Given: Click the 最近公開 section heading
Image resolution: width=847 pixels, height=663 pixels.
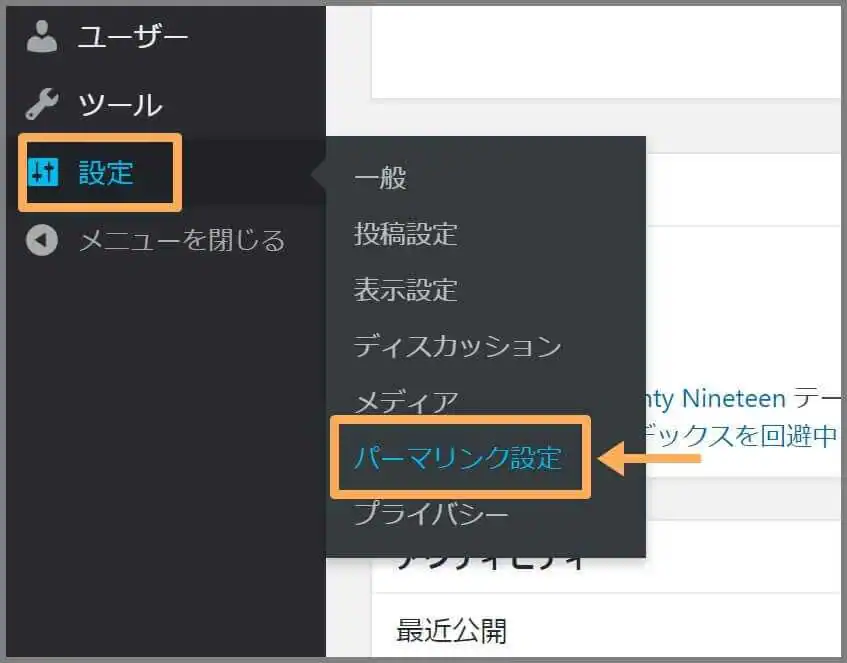Looking at the screenshot, I should tap(451, 631).
